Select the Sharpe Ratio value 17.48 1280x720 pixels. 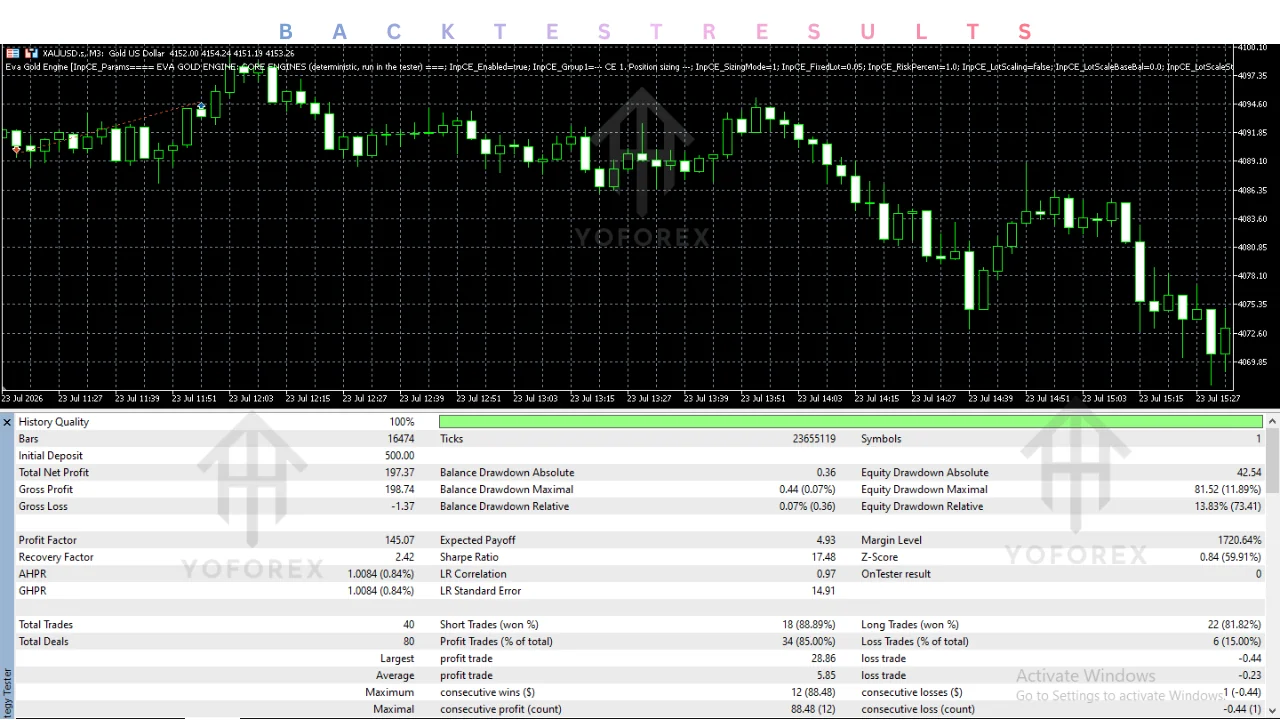click(x=824, y=557)
